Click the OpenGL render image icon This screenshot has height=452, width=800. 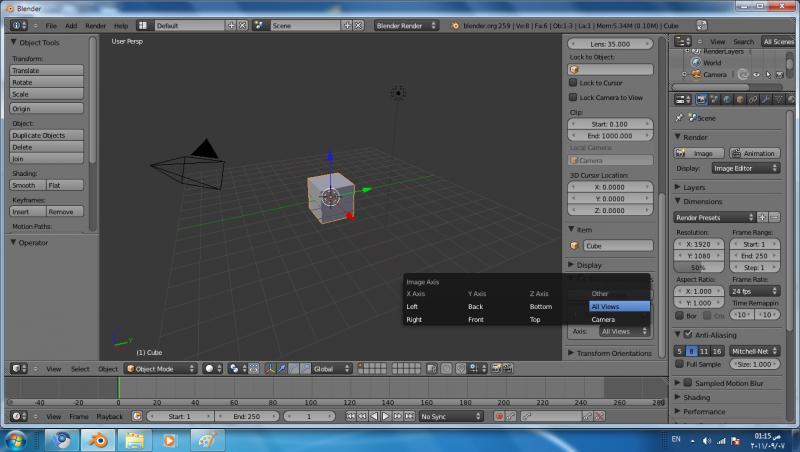point(495,368)
